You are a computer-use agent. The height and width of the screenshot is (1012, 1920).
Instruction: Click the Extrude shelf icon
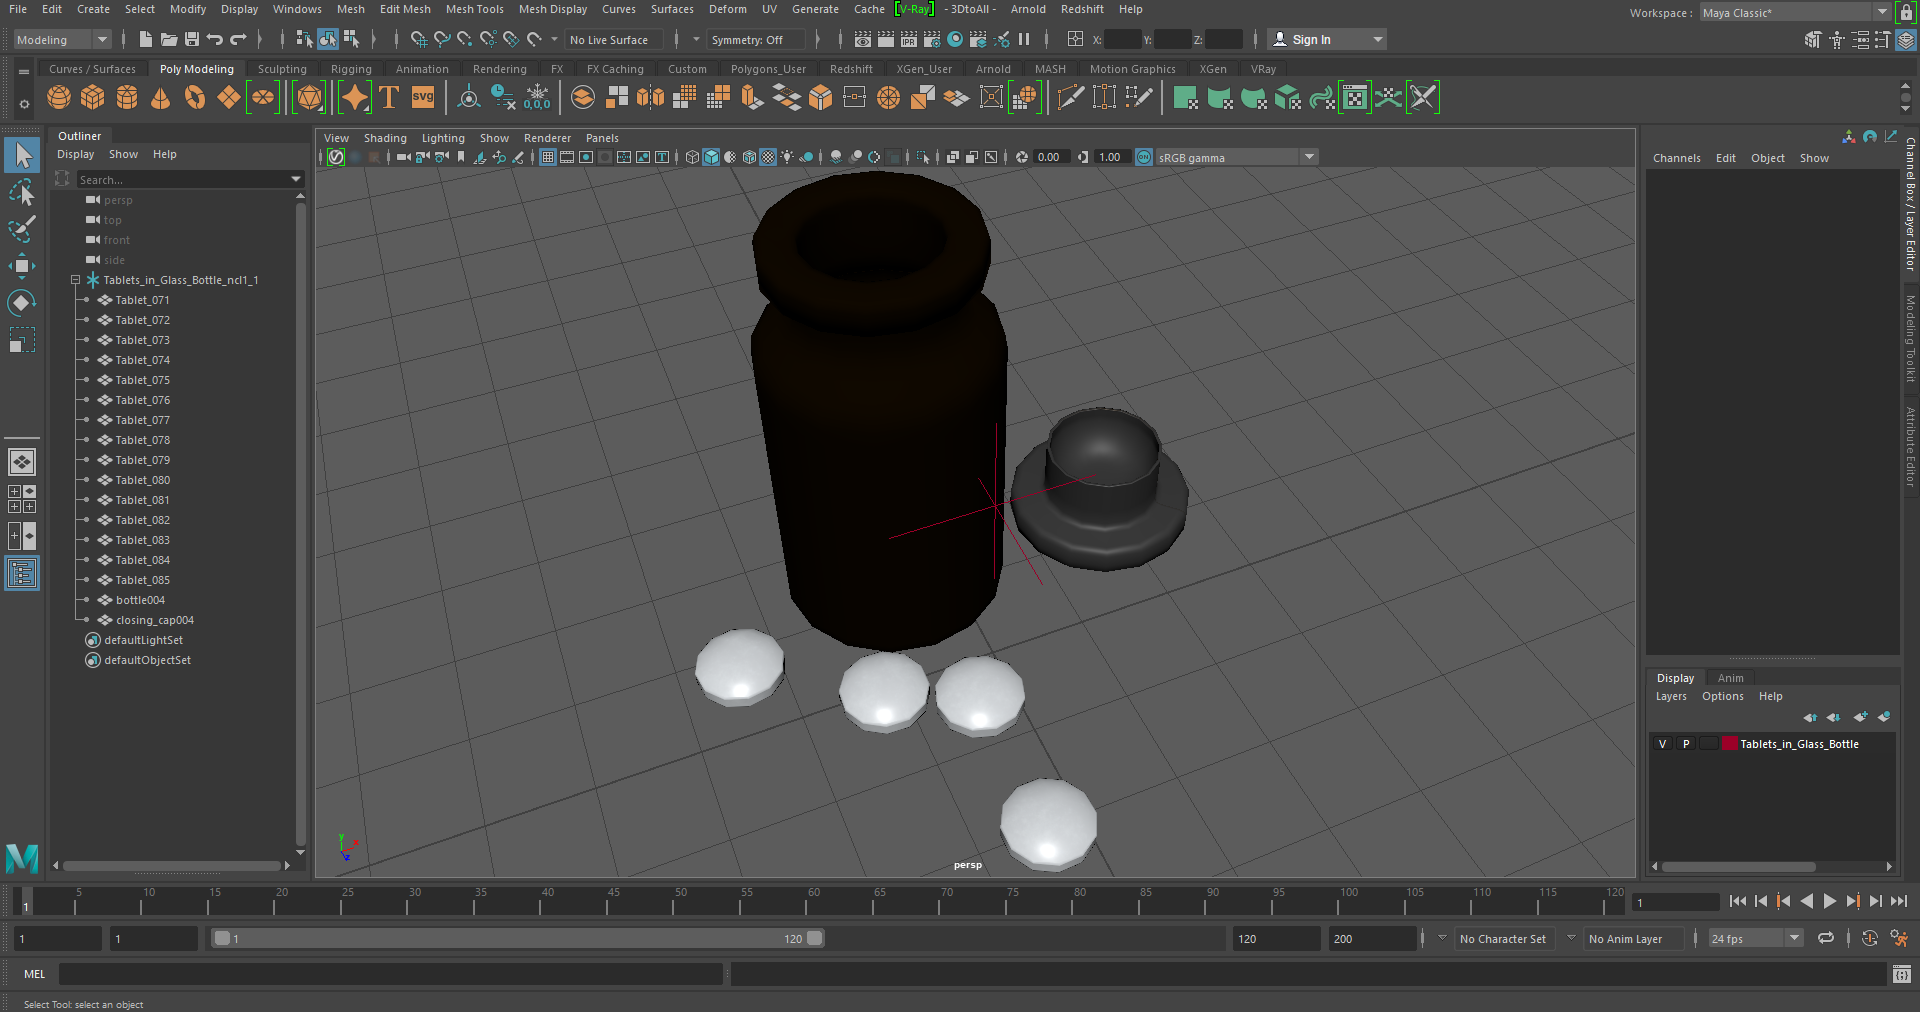point(752,97)
